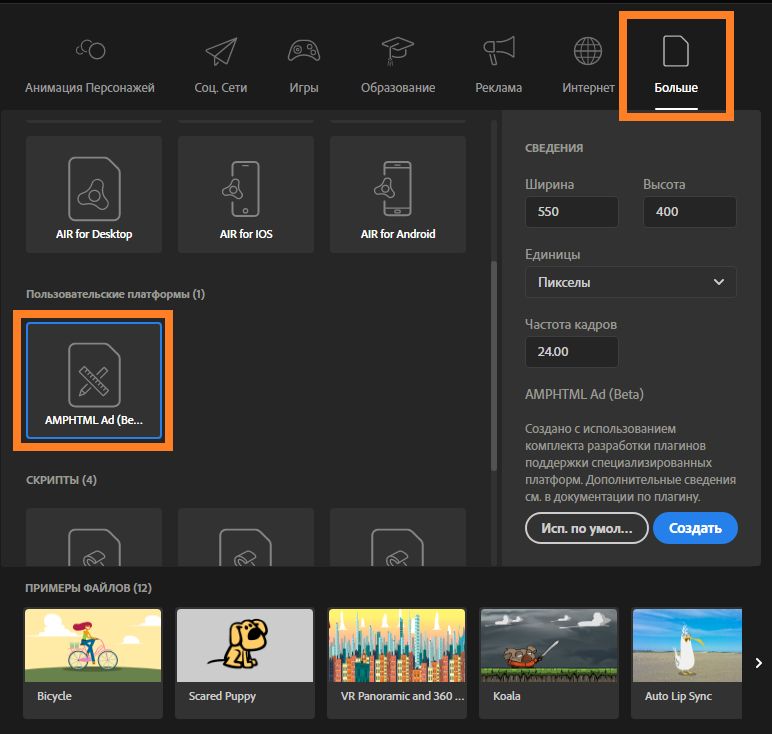Select the Игры category tab
Image resolution: width=772 pixels, height=734 pixels.
pyautogui.click(x=304, y=66)
